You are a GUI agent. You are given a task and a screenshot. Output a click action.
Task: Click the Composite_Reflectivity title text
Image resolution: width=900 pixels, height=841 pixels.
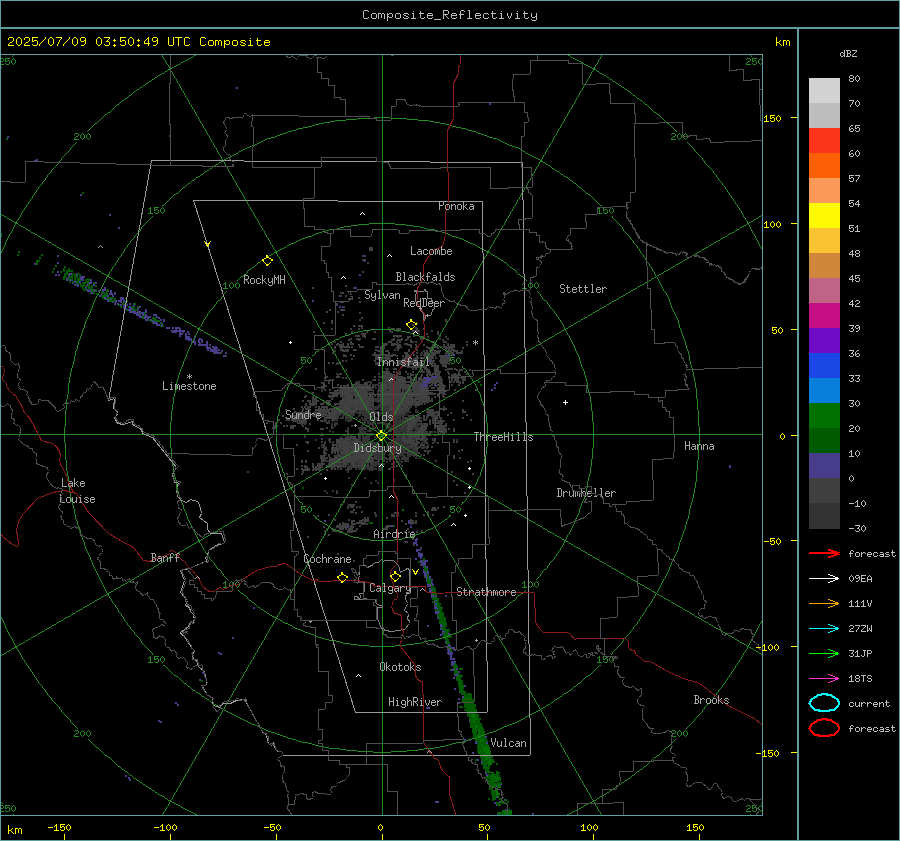tap(449, 15)
